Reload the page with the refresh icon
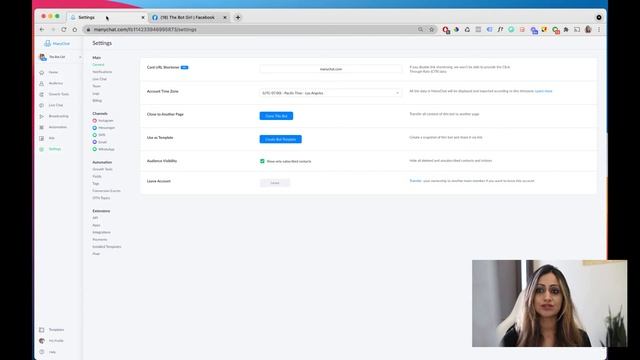 point(64,29)
